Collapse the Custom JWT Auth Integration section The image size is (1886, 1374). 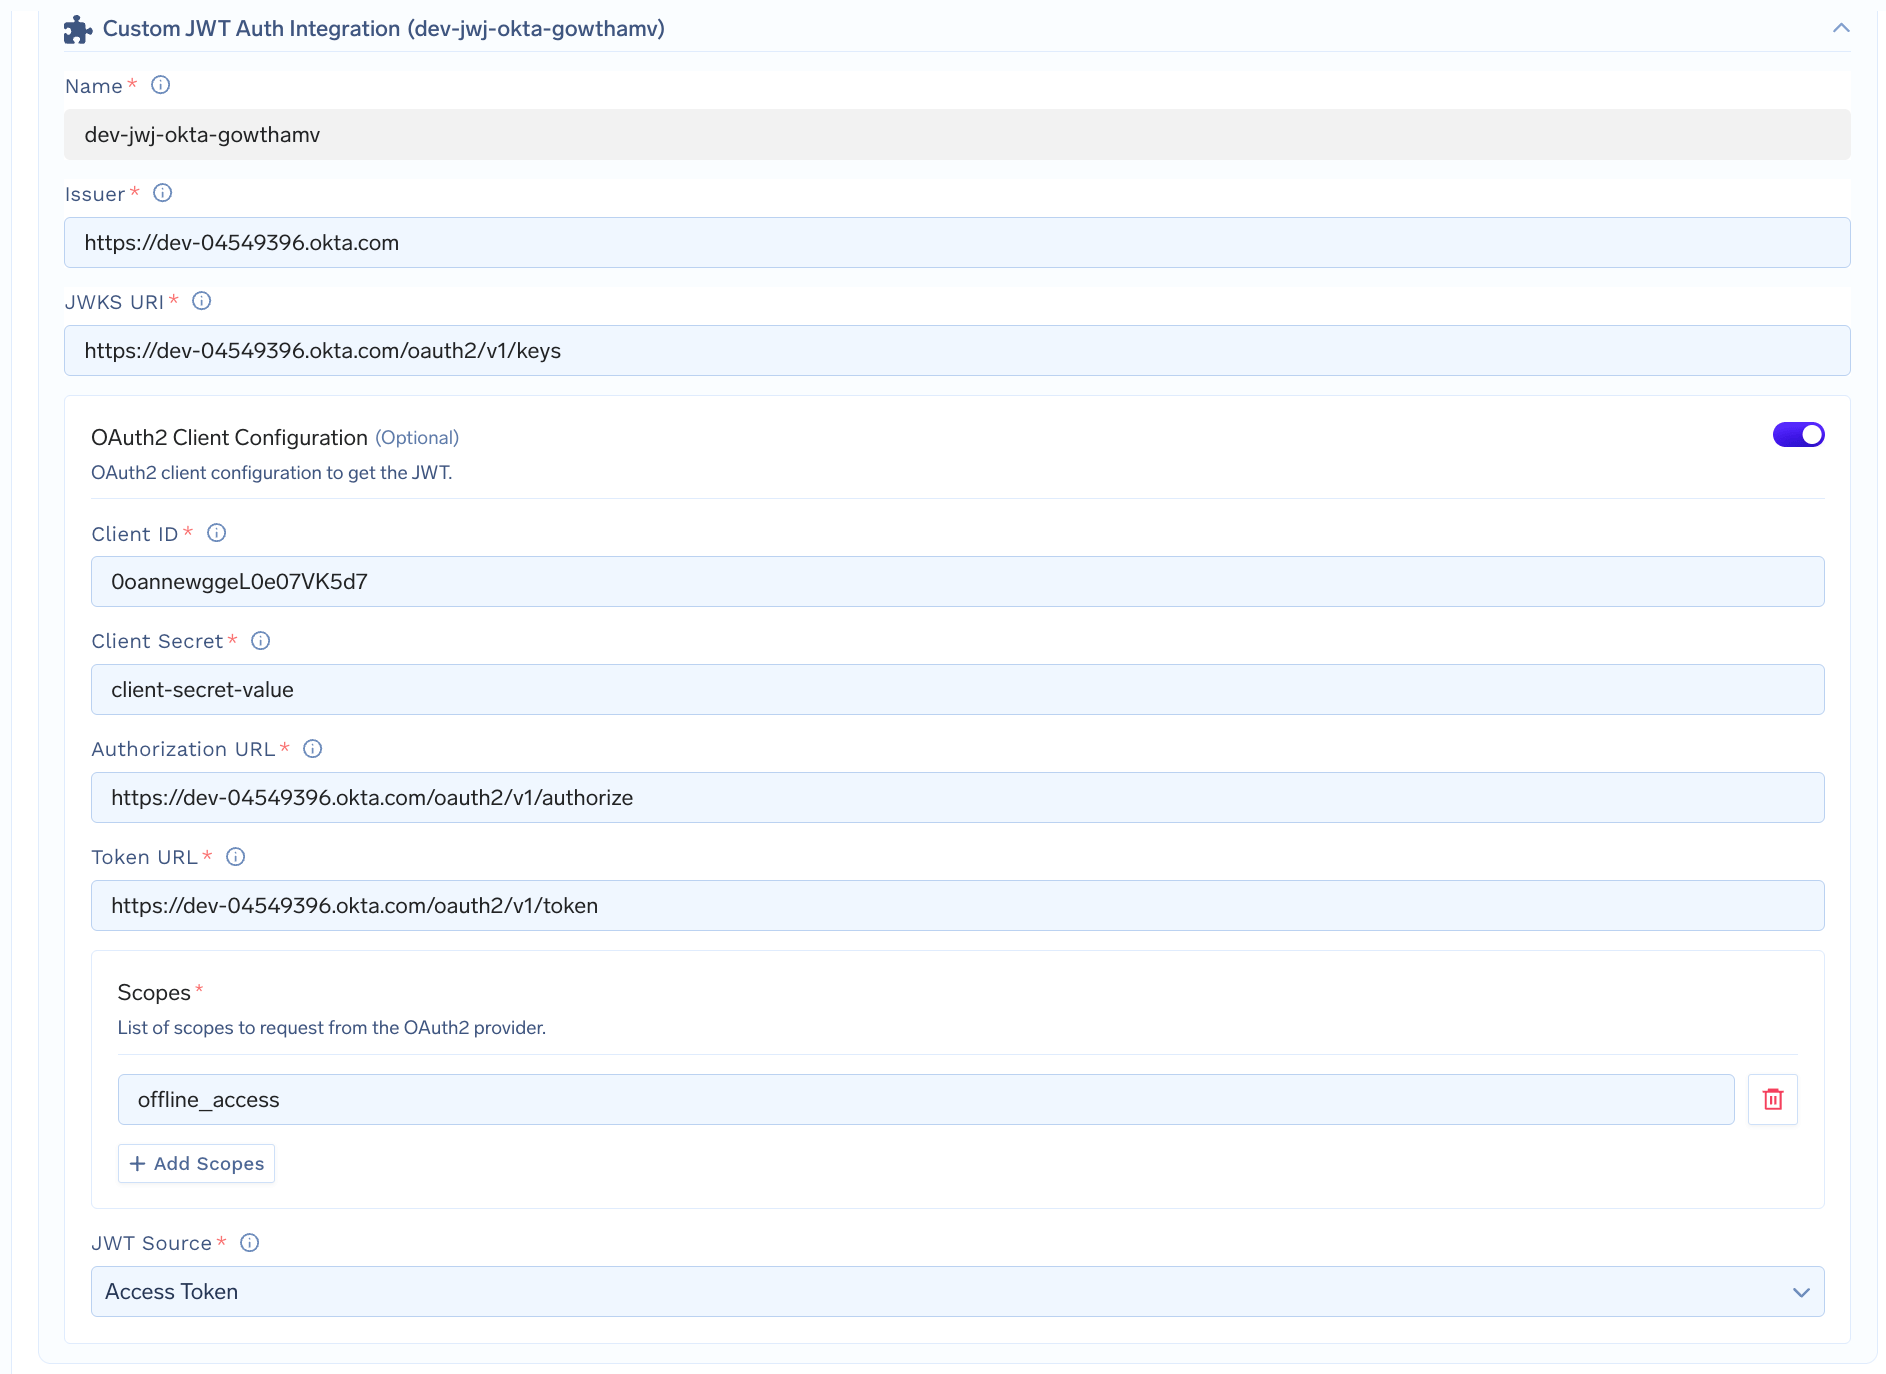[x=1840, y=28]
